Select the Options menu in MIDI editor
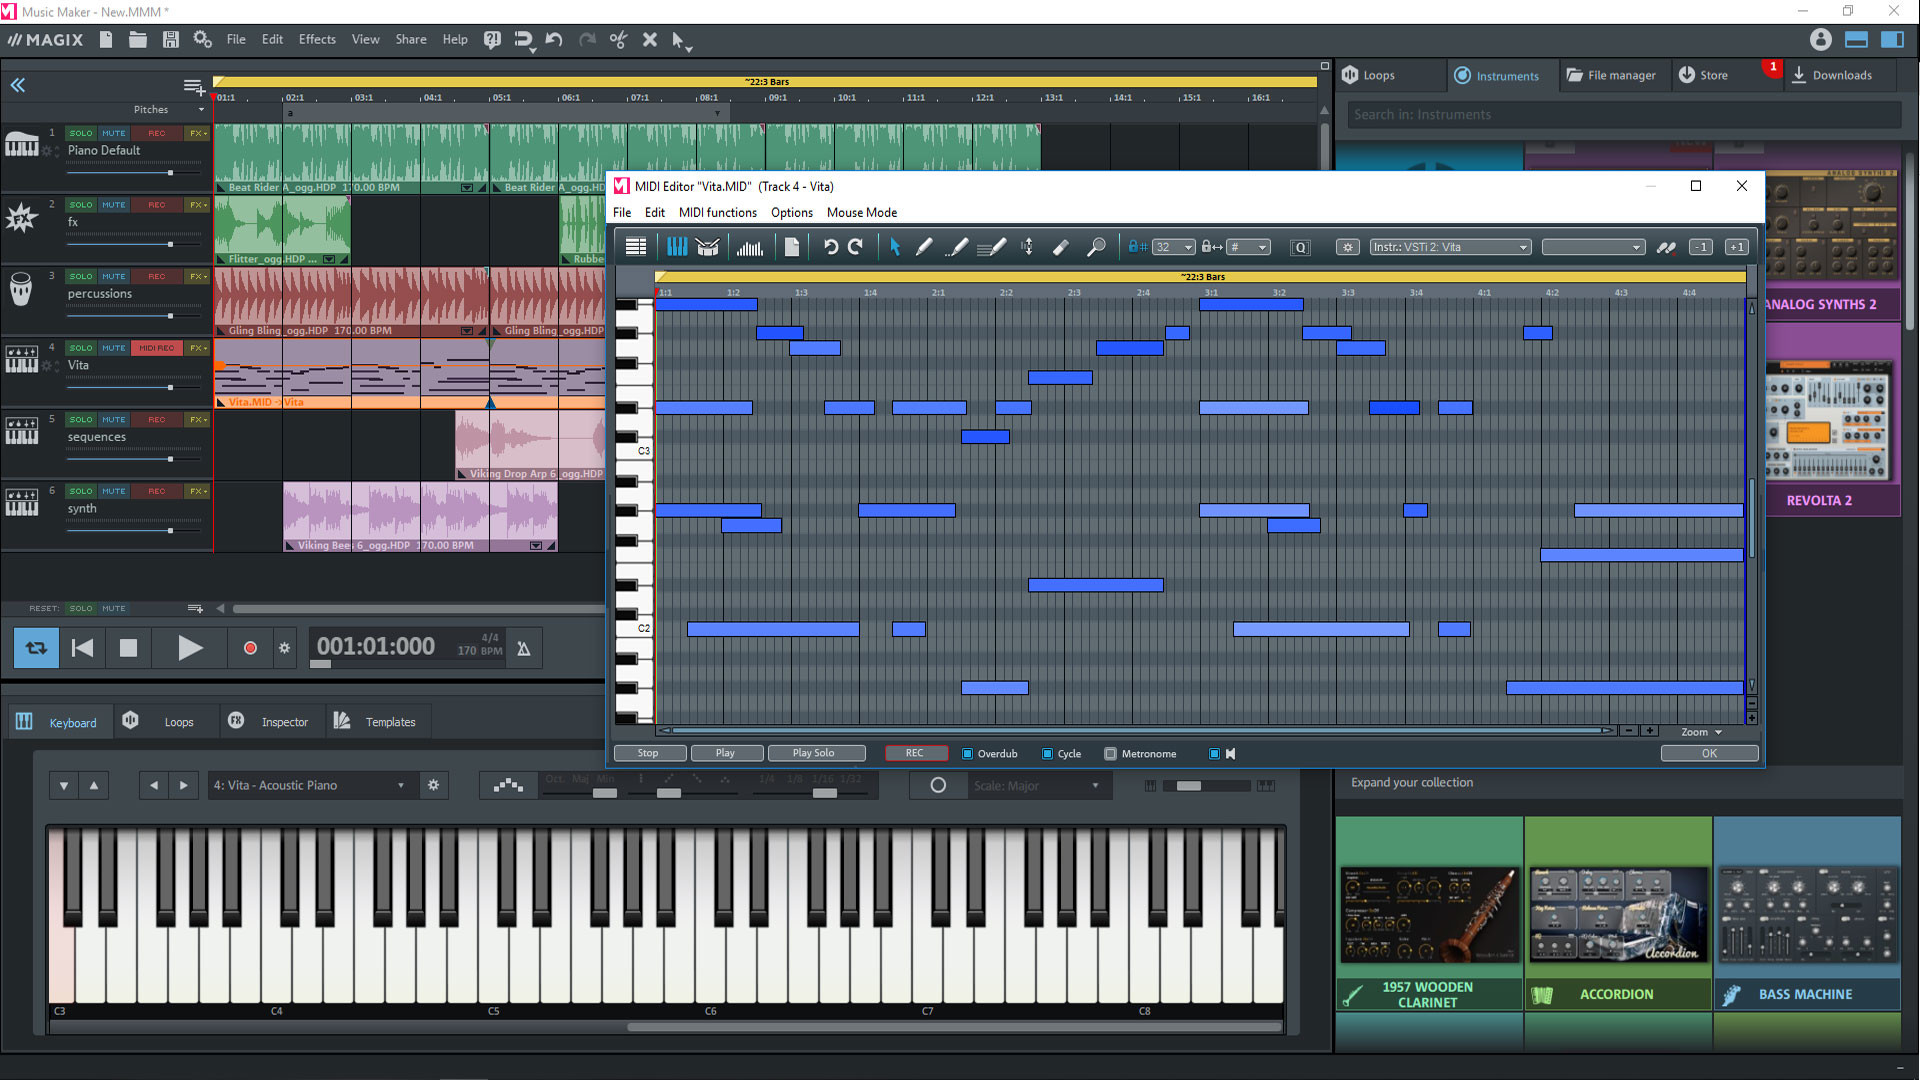This screenshot has height=1080, width=1920. tap(791, 212)
